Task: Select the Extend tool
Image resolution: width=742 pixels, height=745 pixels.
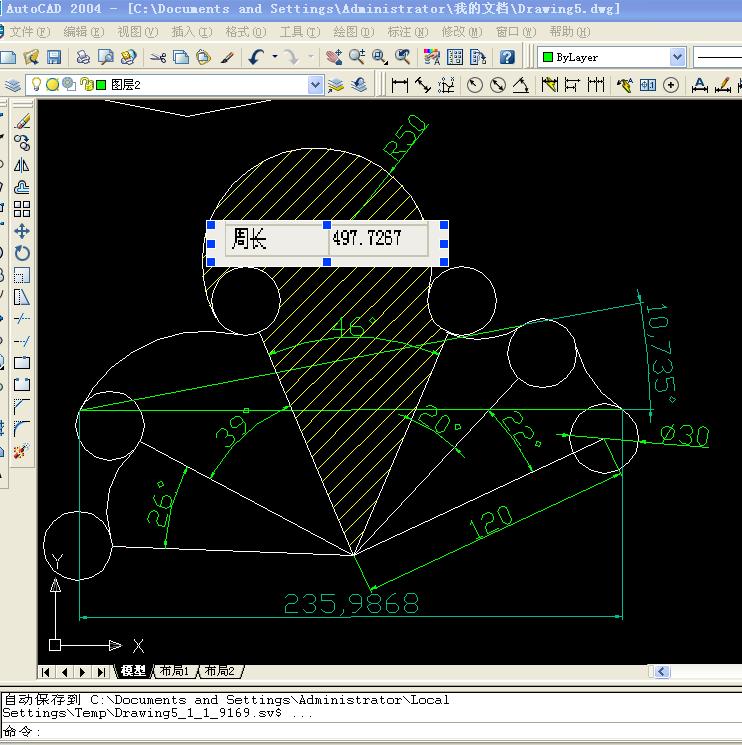Action: click(22, 341)
